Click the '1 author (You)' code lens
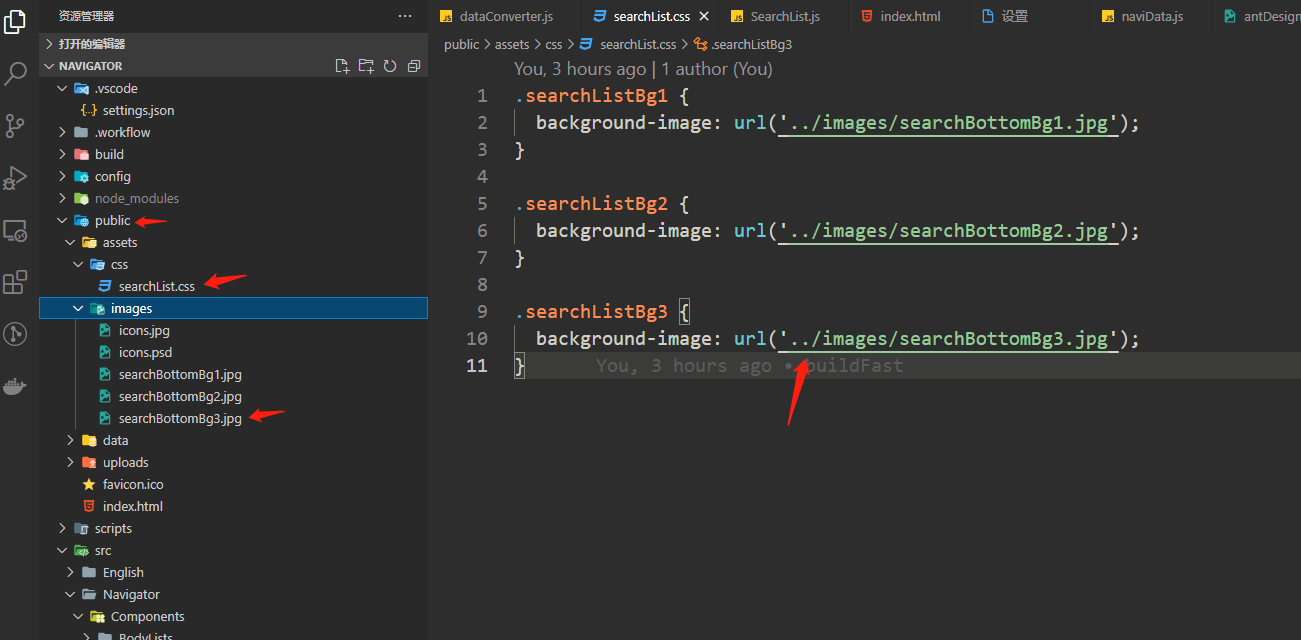1301x640 pixels. [717, 69]
